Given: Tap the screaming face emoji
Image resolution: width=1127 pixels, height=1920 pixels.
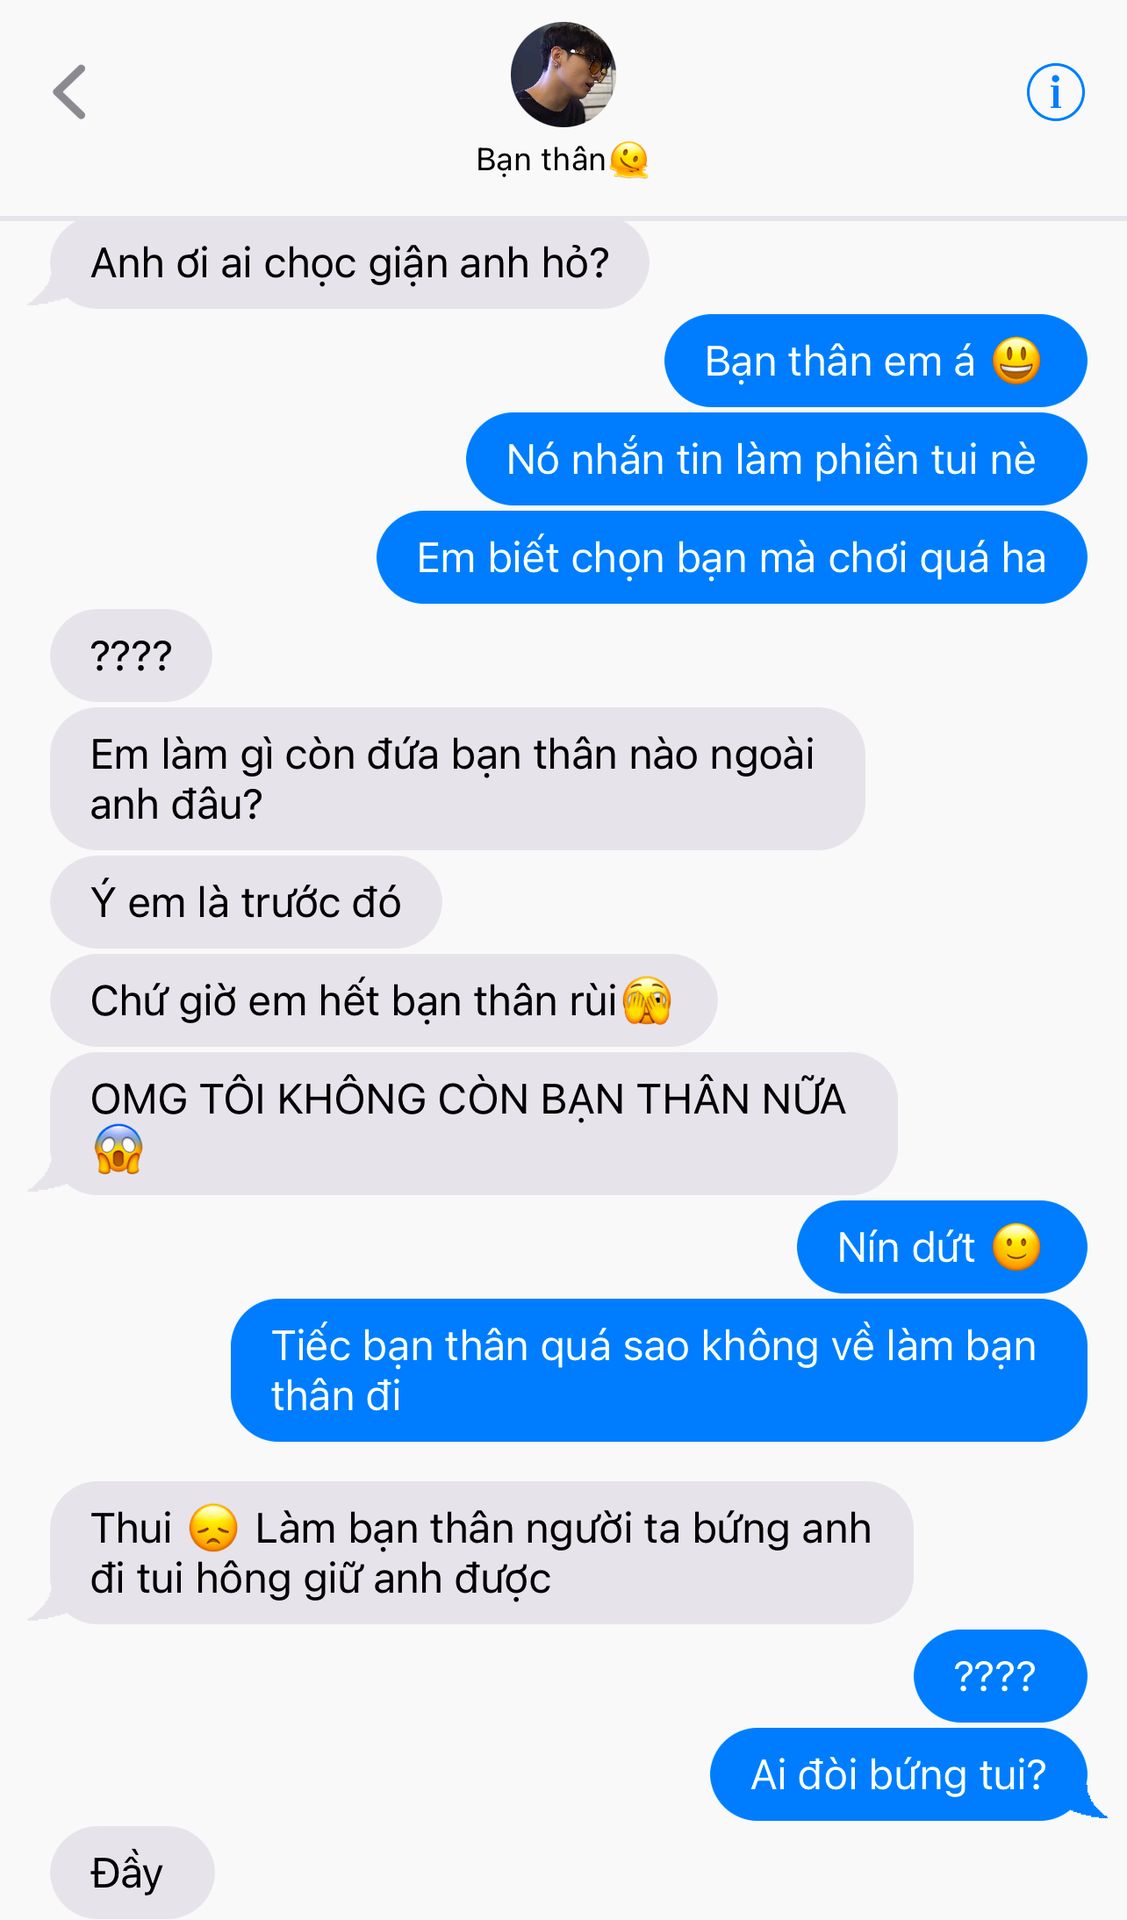Looking at the screenshot, I should pos(119,1149).
